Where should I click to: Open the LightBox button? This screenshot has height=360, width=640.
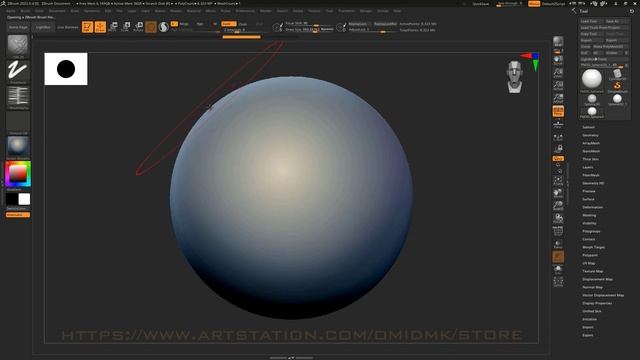tap(43, 27)
